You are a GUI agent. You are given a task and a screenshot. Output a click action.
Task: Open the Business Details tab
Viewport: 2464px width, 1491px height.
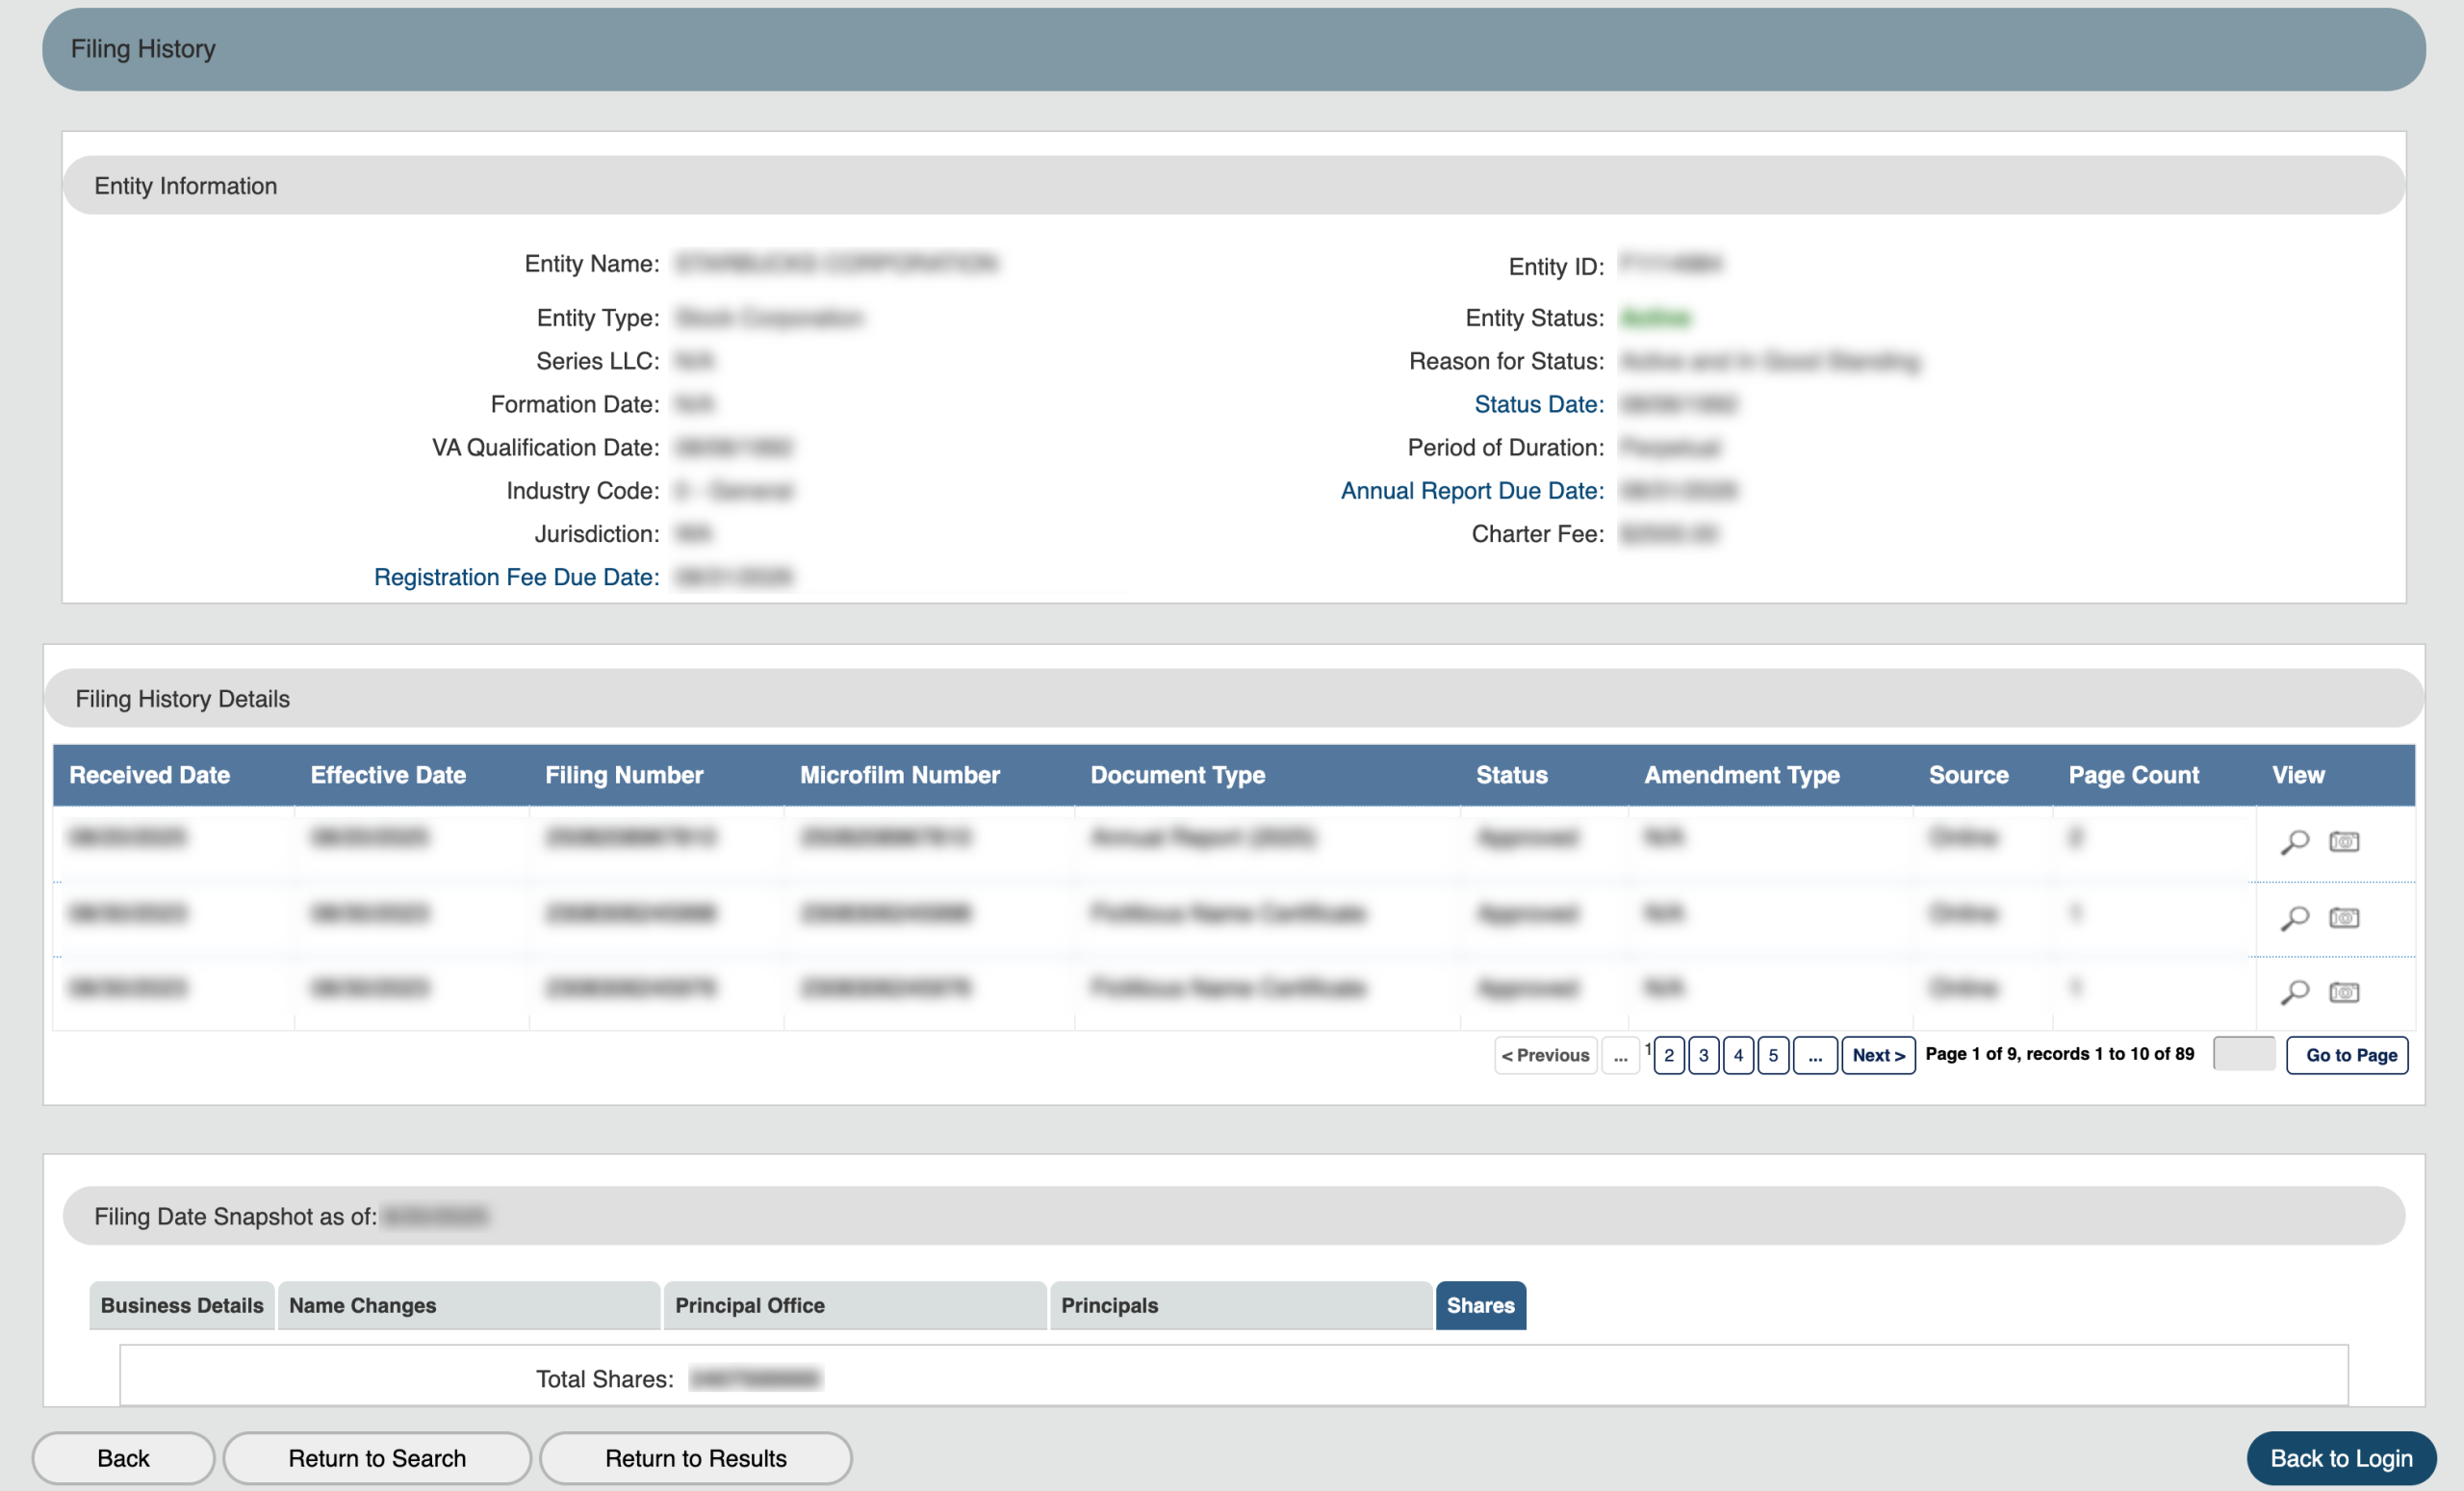tap(182, 1305)
